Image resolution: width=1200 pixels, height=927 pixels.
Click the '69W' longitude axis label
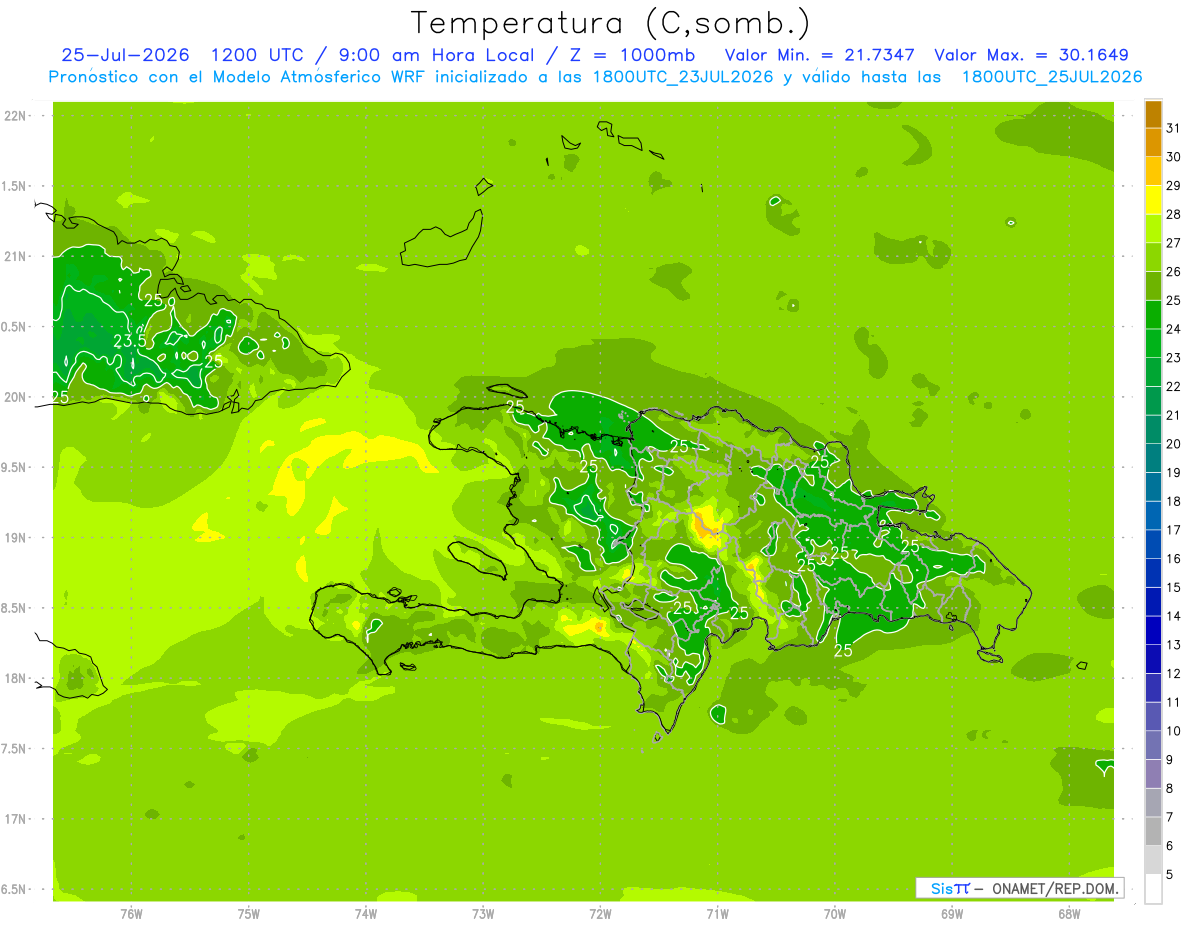coord(952,913)
